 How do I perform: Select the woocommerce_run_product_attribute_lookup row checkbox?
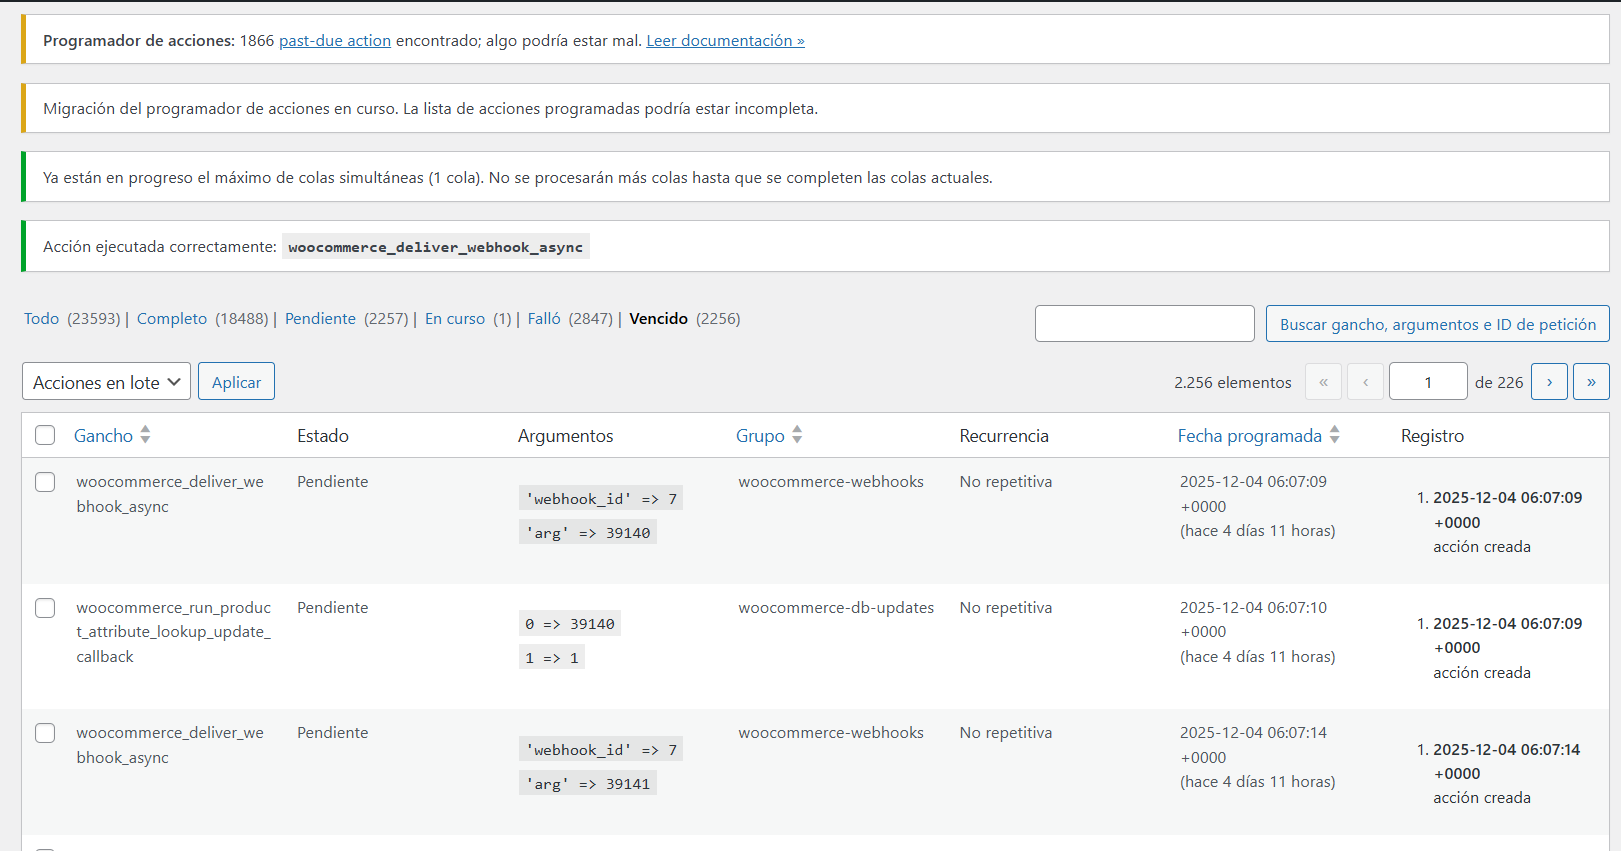click(x=45, y=608)
